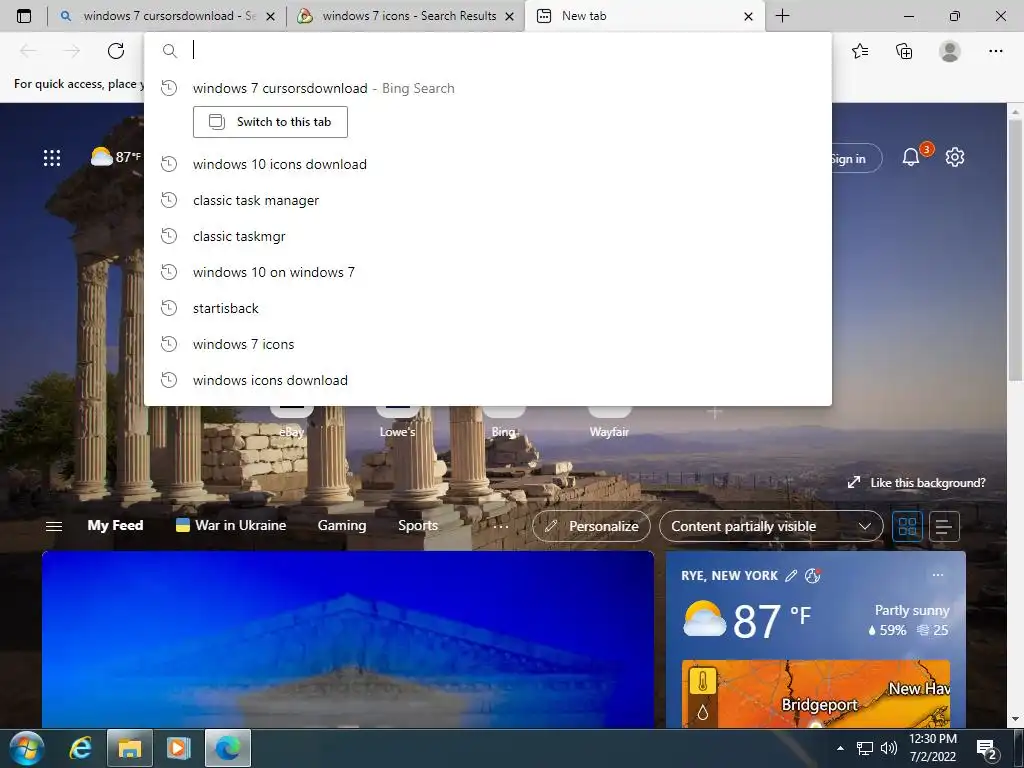Image resolution: width=1024 pixels, height=768 pixels.
Task: Click the more feed topics ellipsis
Action: [x=501, y=526]
